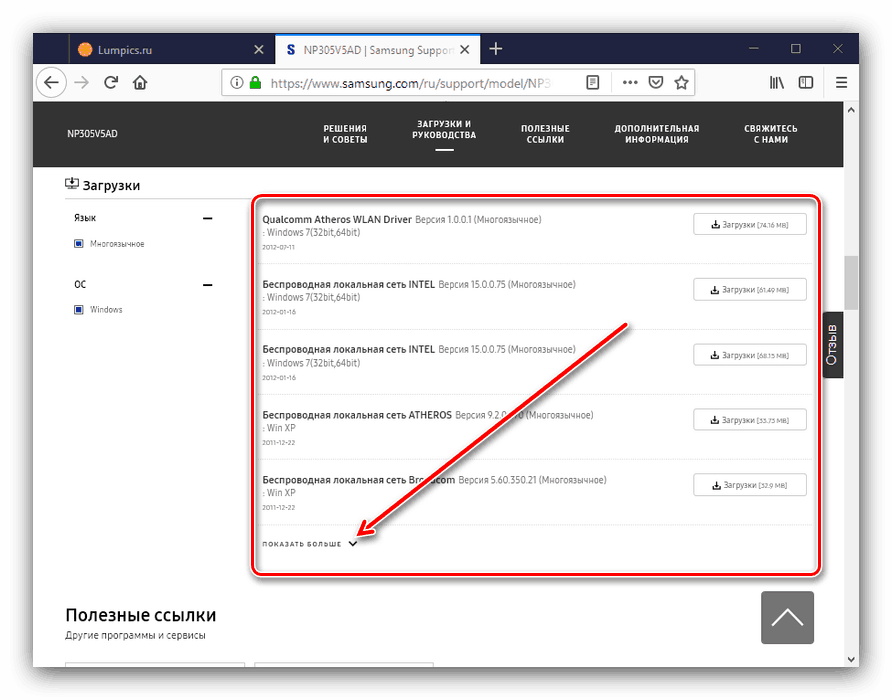892x700 pixels.
Task: Collapse the ОС filter section
Action: pyautogui.click(x=208, y=285)
